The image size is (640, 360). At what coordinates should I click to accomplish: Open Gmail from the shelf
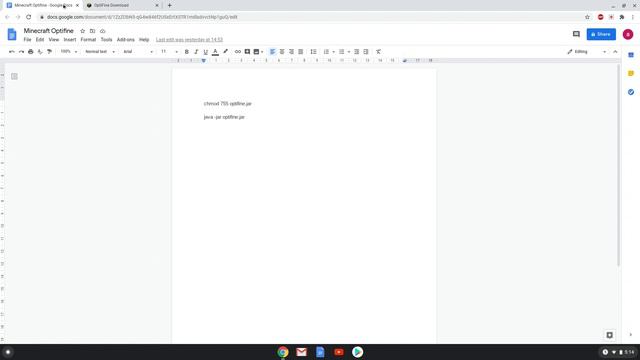(301, 352)
